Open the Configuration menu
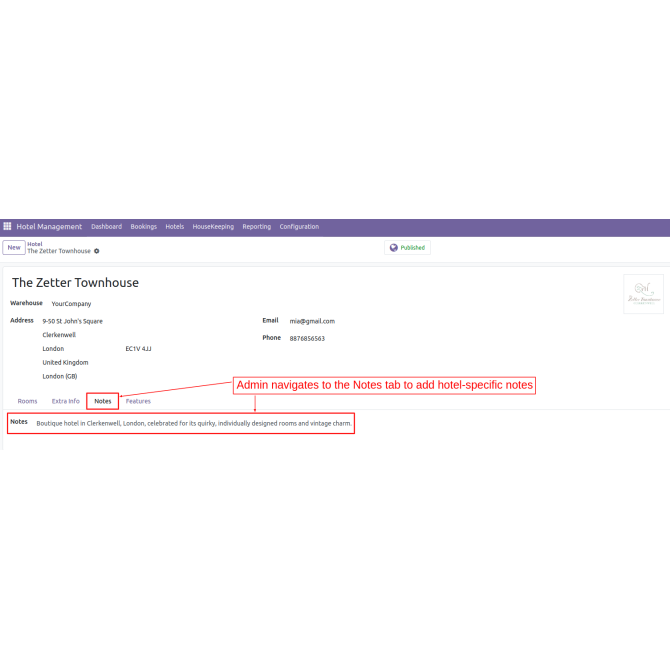This screenshot has width=670, height=670. [299, 226]
